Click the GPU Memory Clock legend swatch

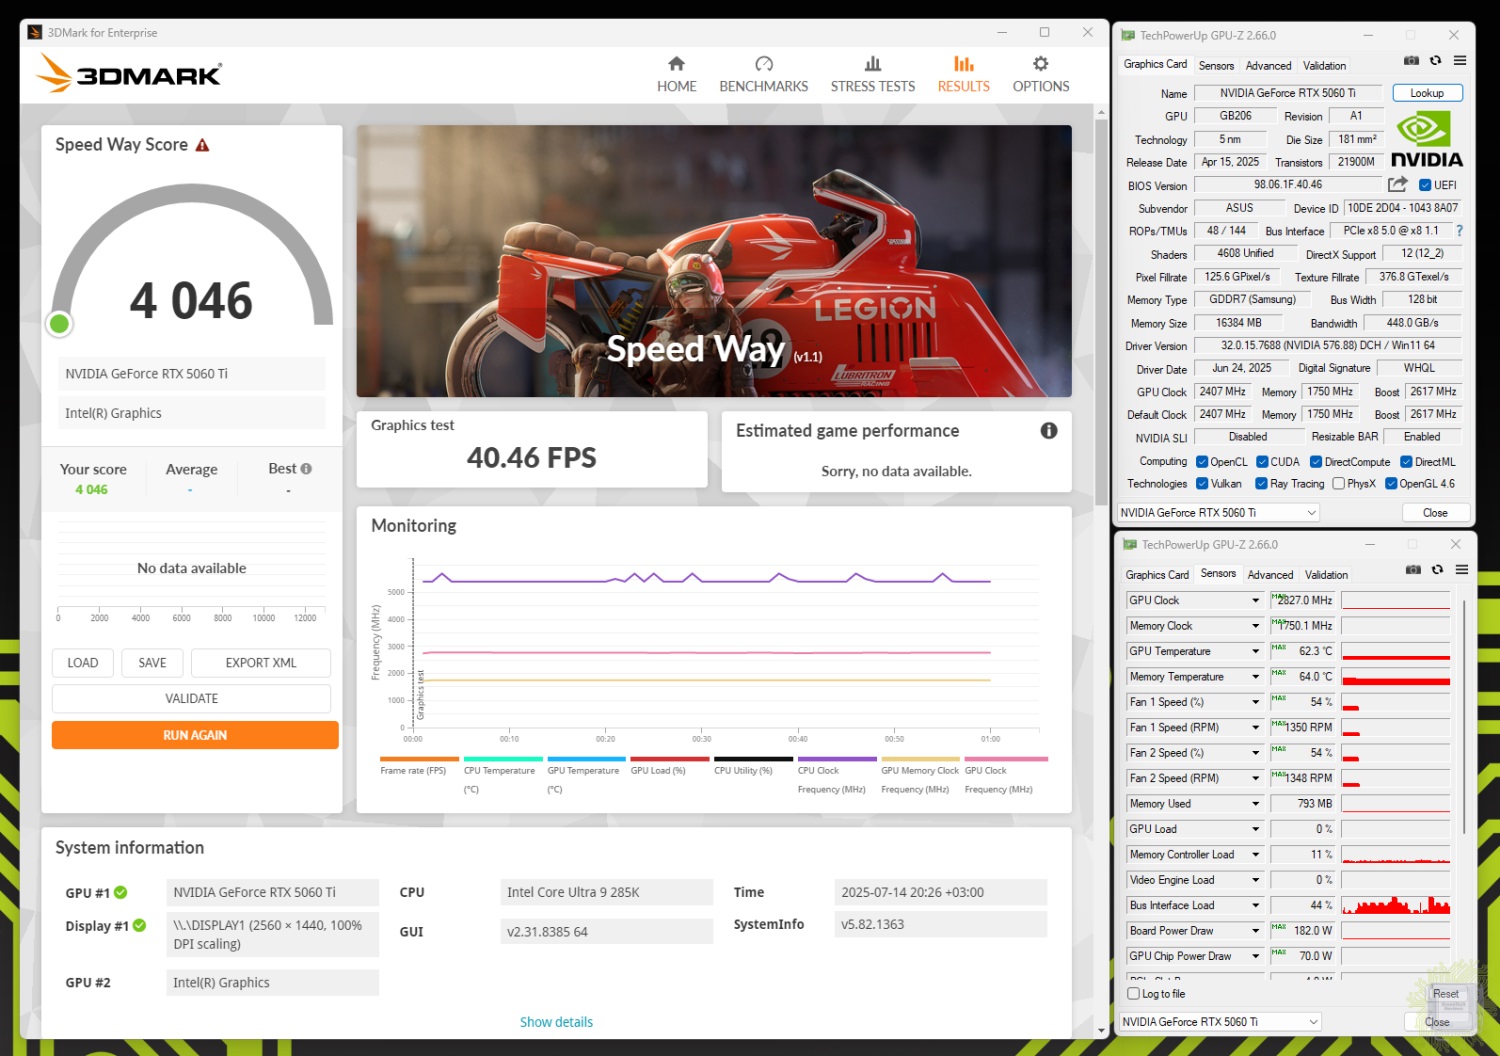[x=920, y=759]
